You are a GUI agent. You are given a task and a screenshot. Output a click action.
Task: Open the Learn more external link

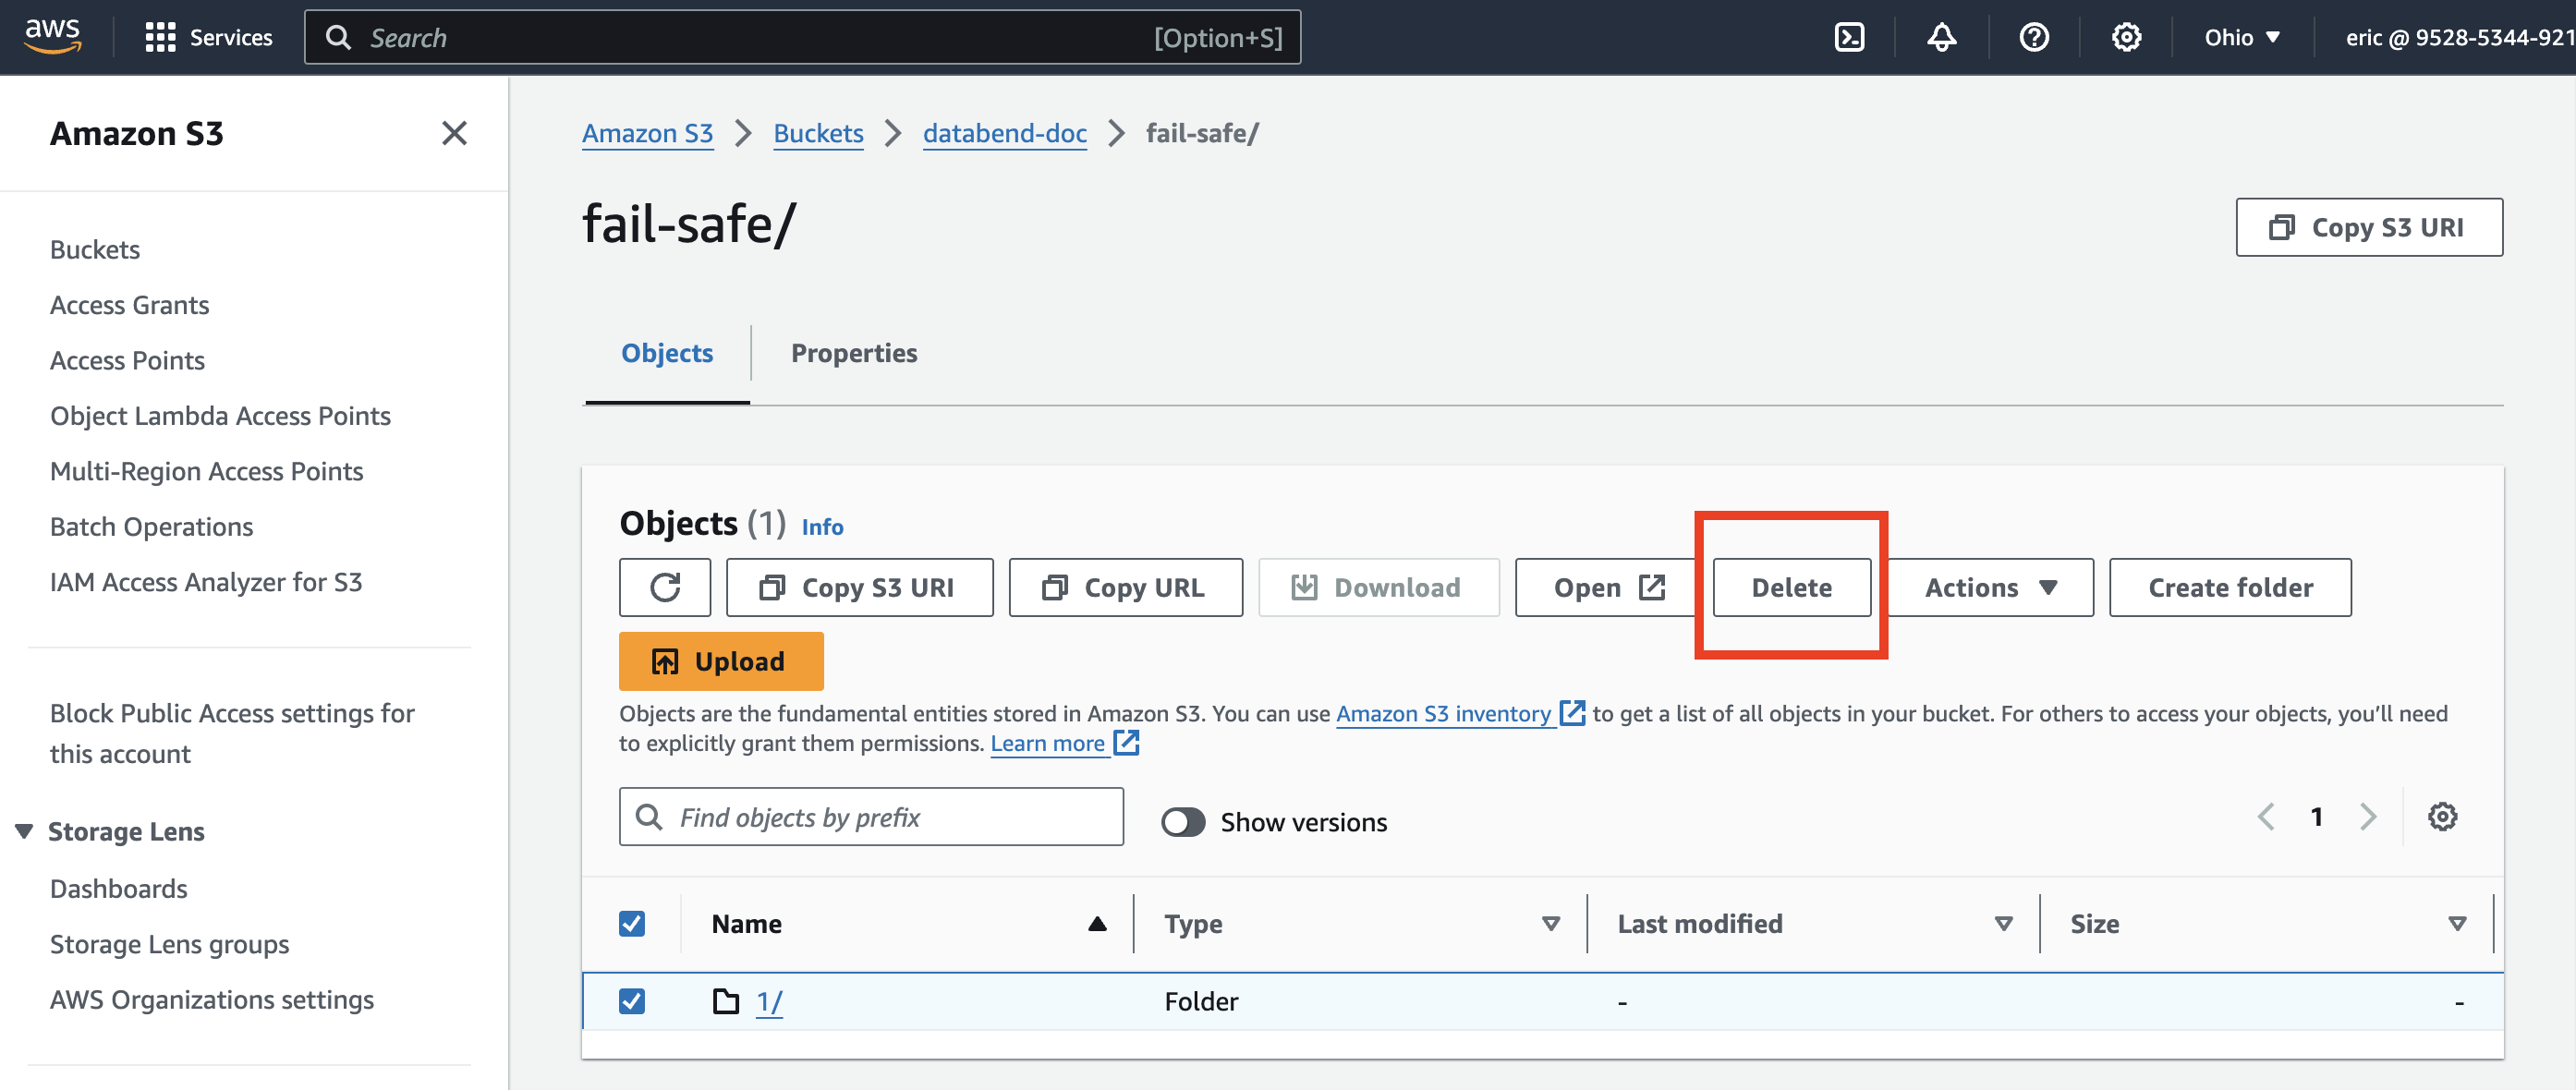tap(1064, 743)
